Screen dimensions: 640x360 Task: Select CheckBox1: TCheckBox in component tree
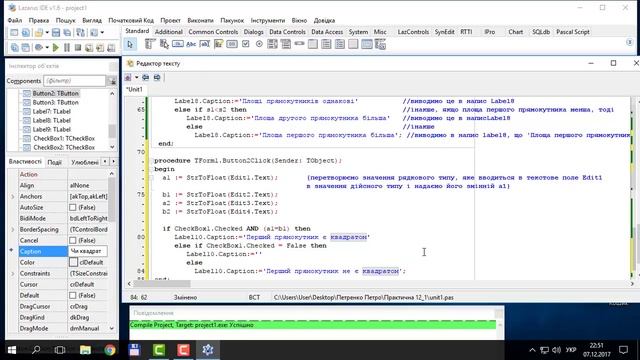pyautogui.click(x=64, y=138)
